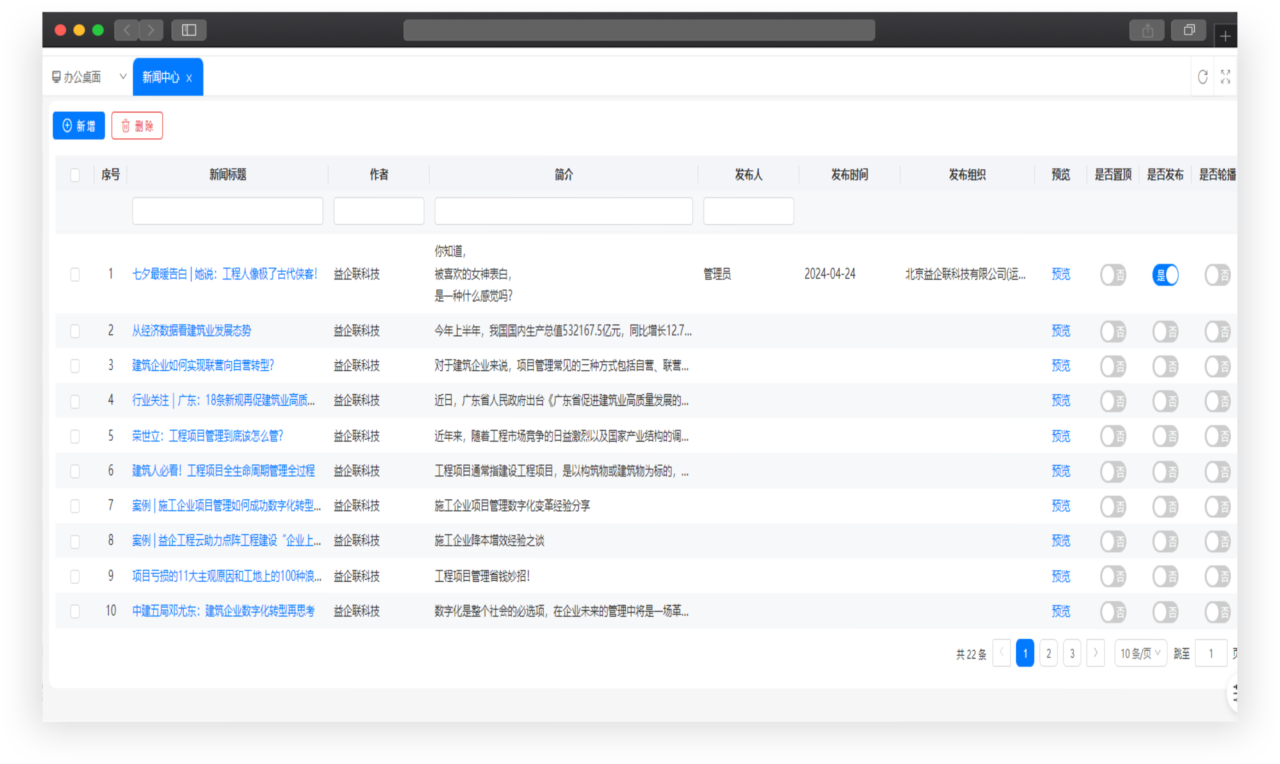Click the 管理员 publisher cell
1280x764 pixels.
717,274
